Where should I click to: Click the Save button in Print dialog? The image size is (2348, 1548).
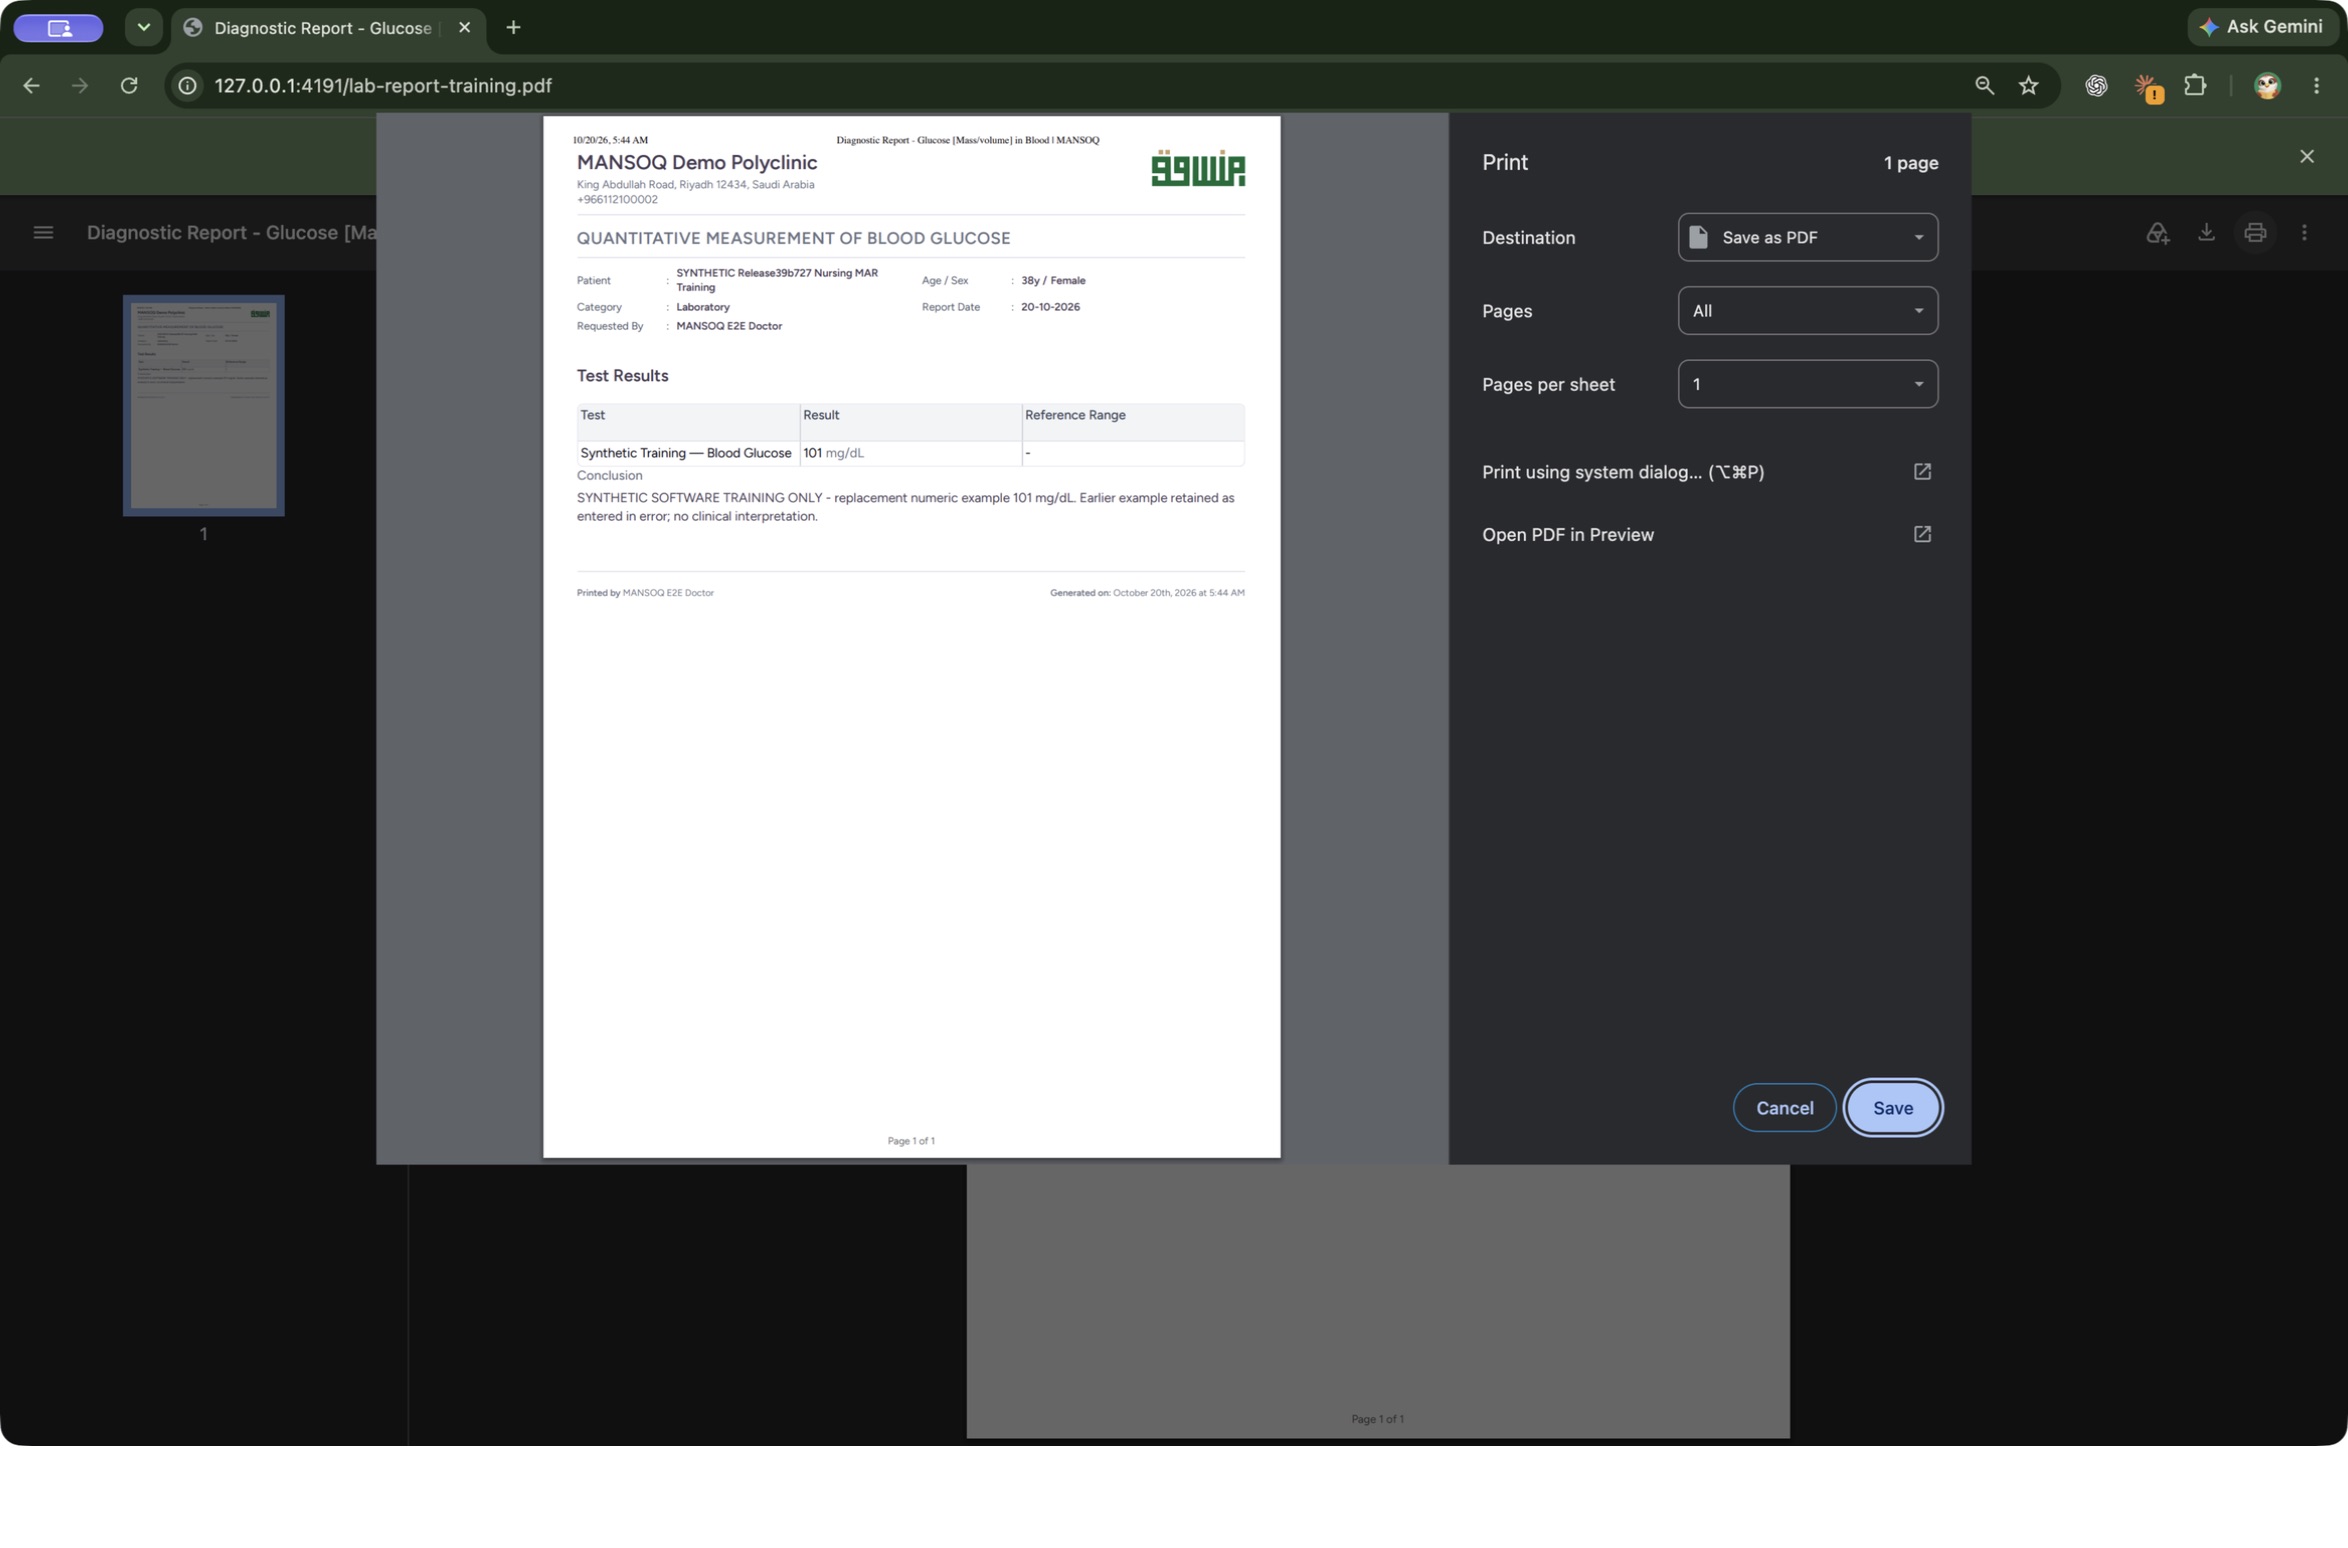(1892, 1107)
